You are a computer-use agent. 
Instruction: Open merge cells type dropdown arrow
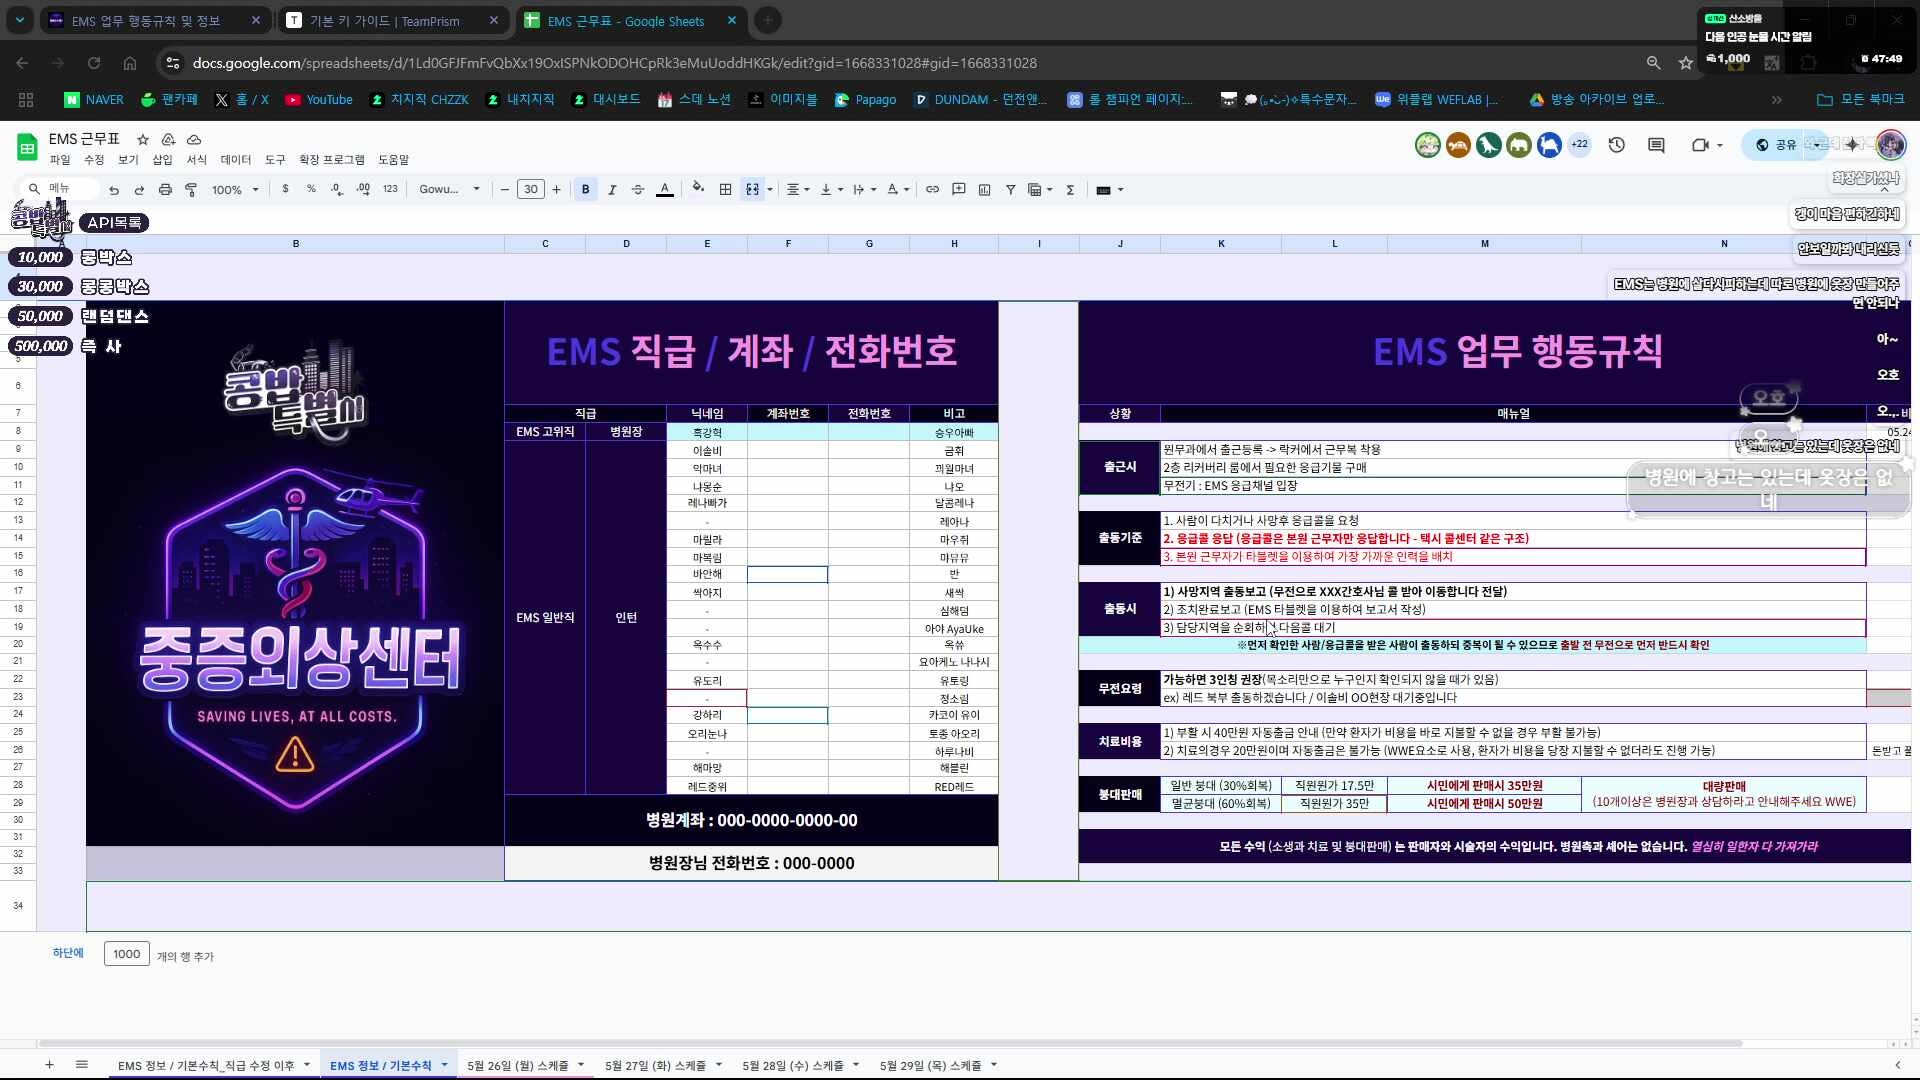[770, 190]
